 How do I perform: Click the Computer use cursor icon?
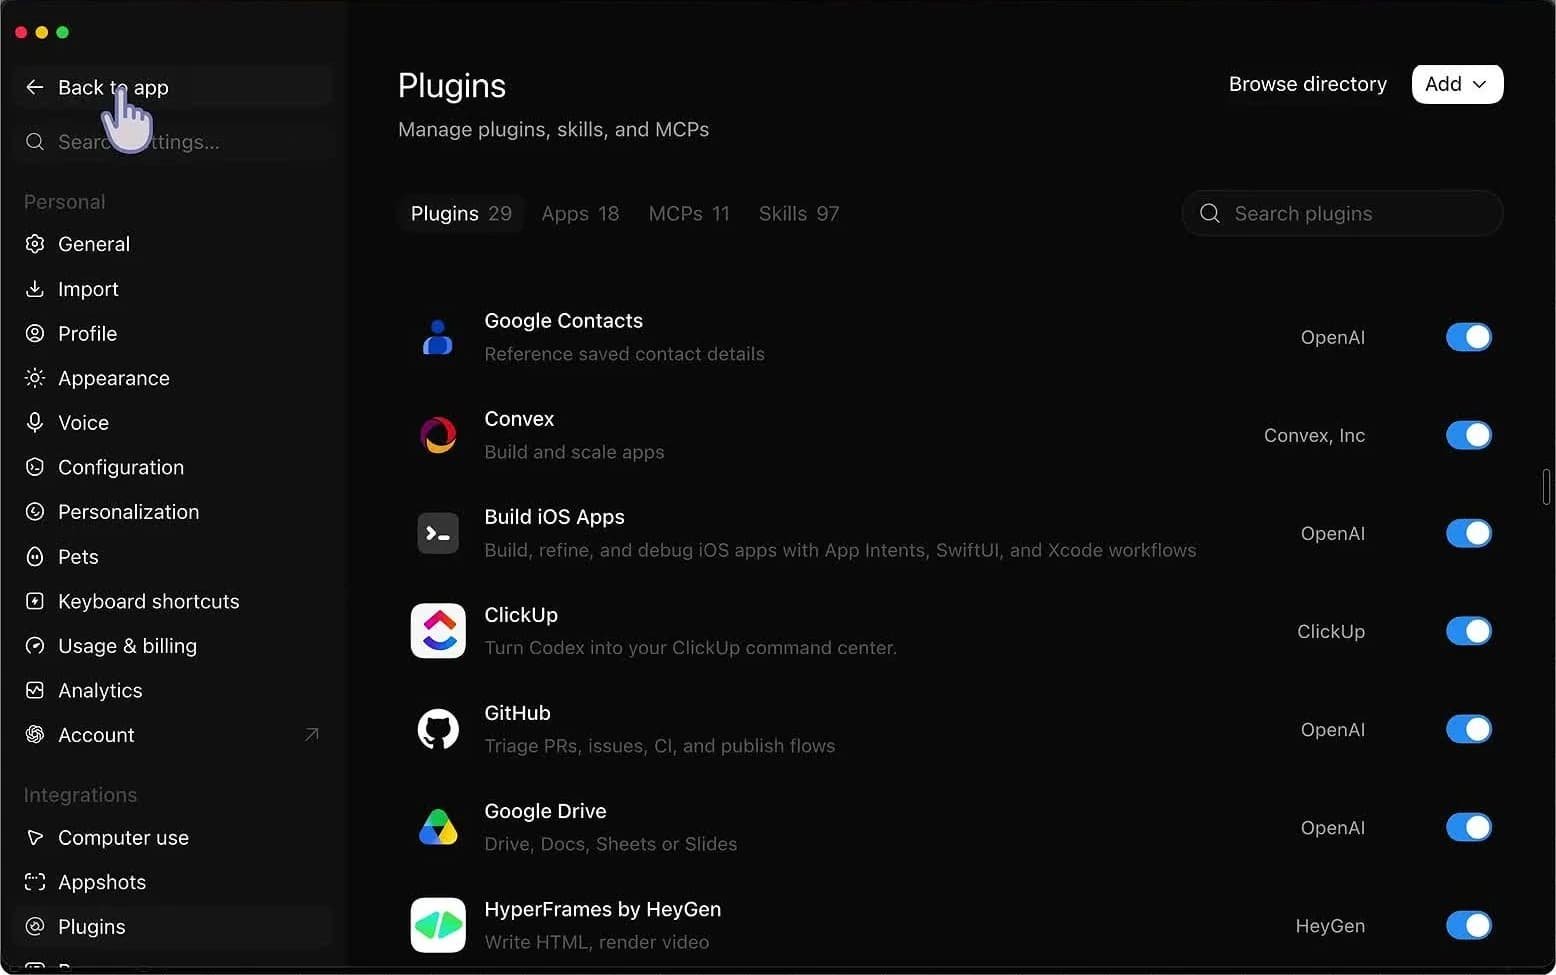(35, 837)
